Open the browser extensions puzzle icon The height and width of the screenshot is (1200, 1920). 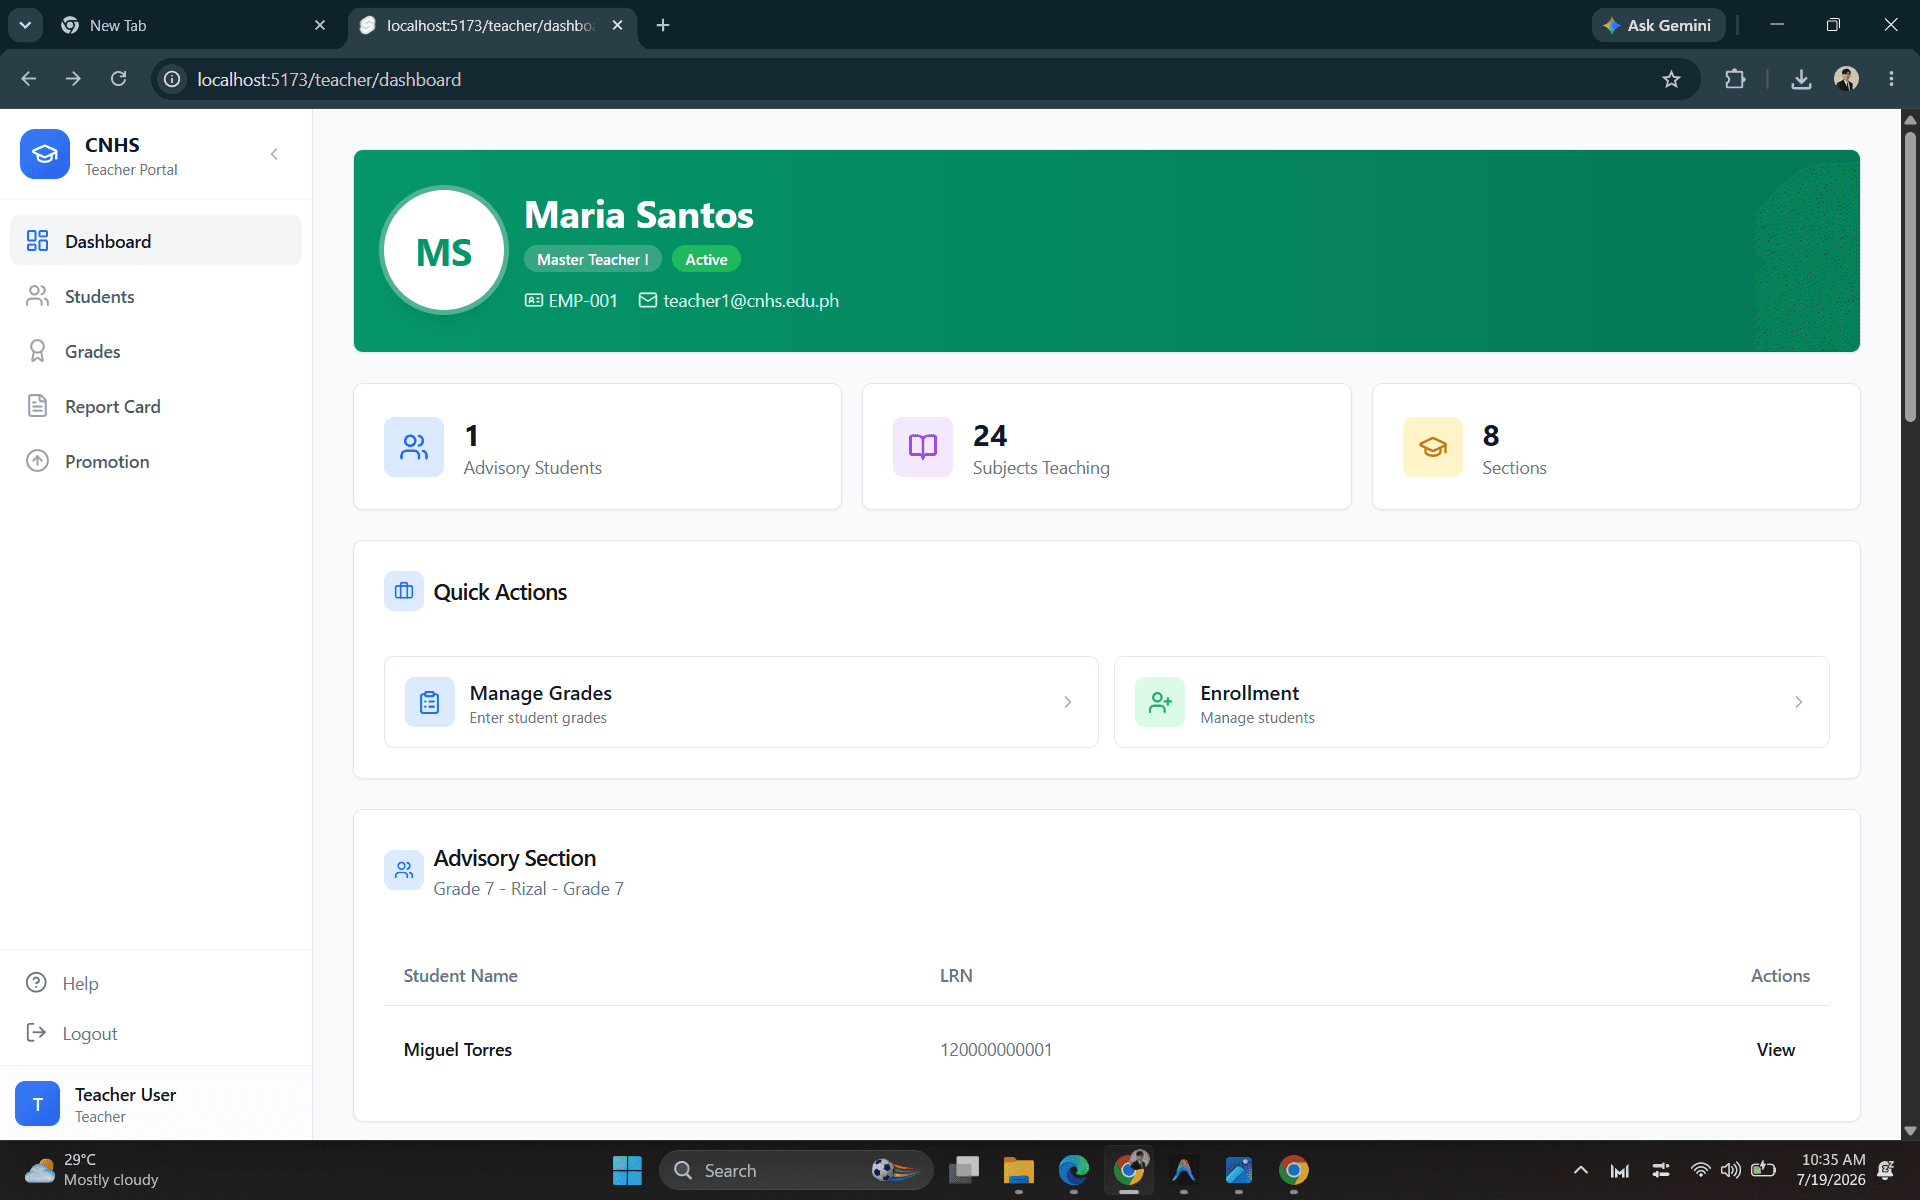tap(1735, 79)
